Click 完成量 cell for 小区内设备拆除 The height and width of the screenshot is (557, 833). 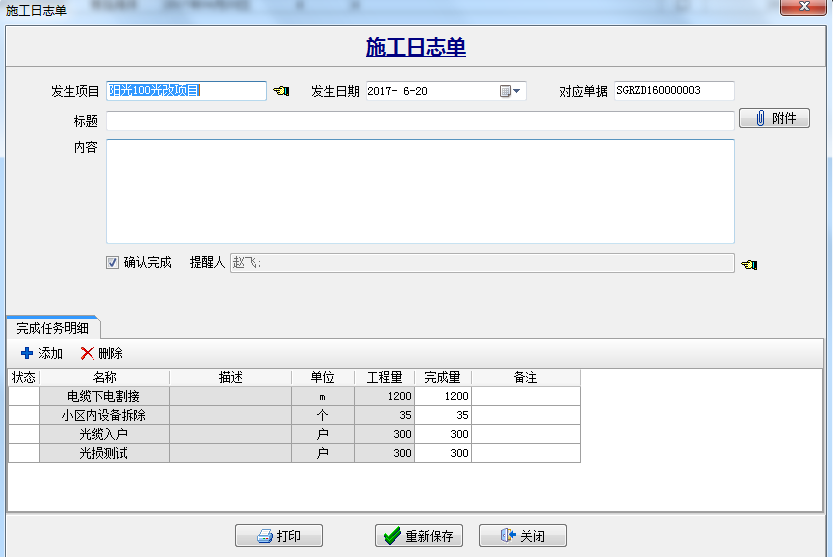point(442,416)
